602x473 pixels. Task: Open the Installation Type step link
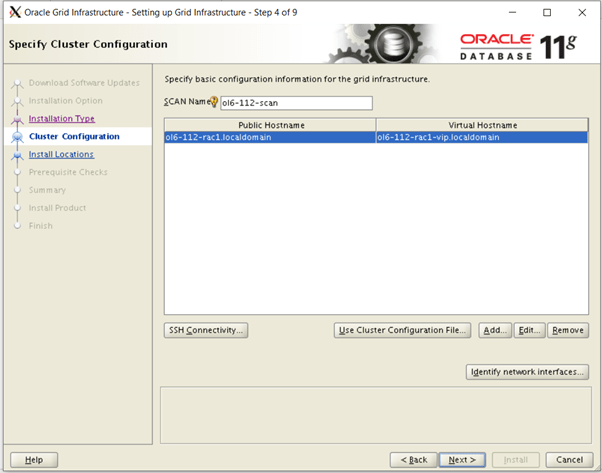click(61, 119)
